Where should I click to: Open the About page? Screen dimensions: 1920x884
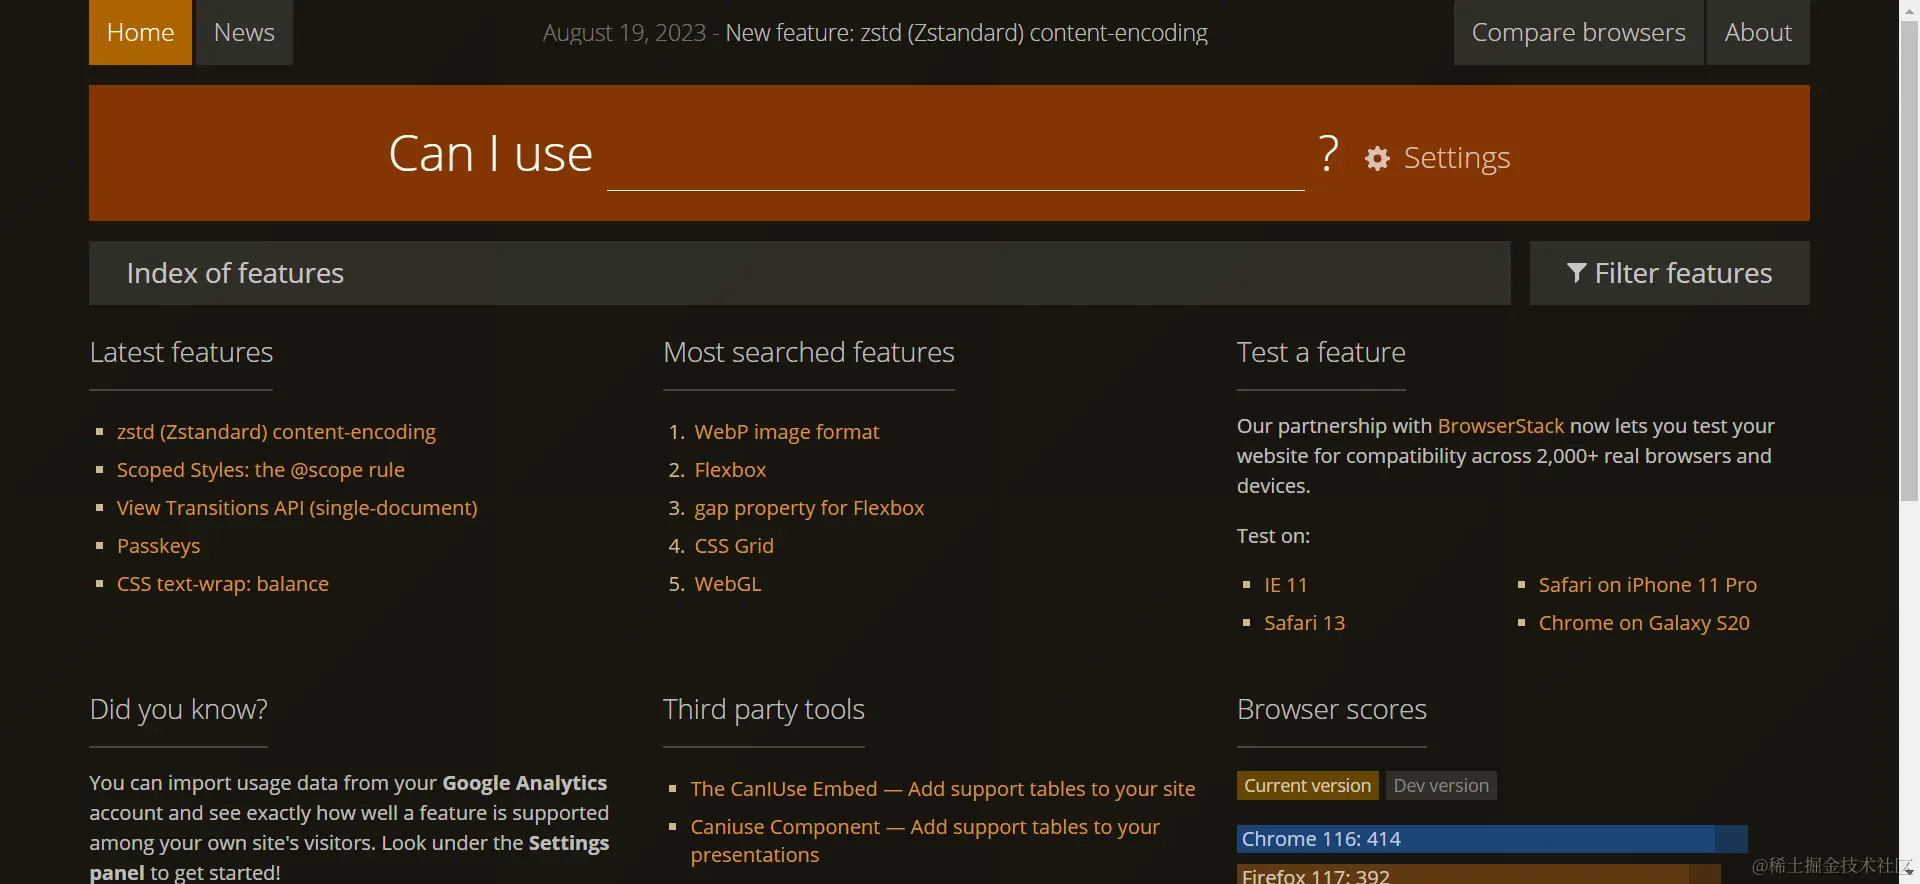pyautogui.click(x=1758, y=33)
